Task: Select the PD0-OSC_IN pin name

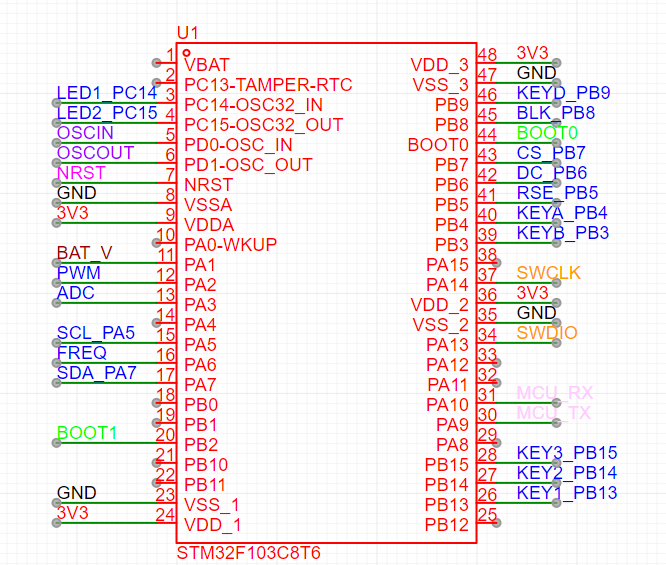Action: point(238,145)
